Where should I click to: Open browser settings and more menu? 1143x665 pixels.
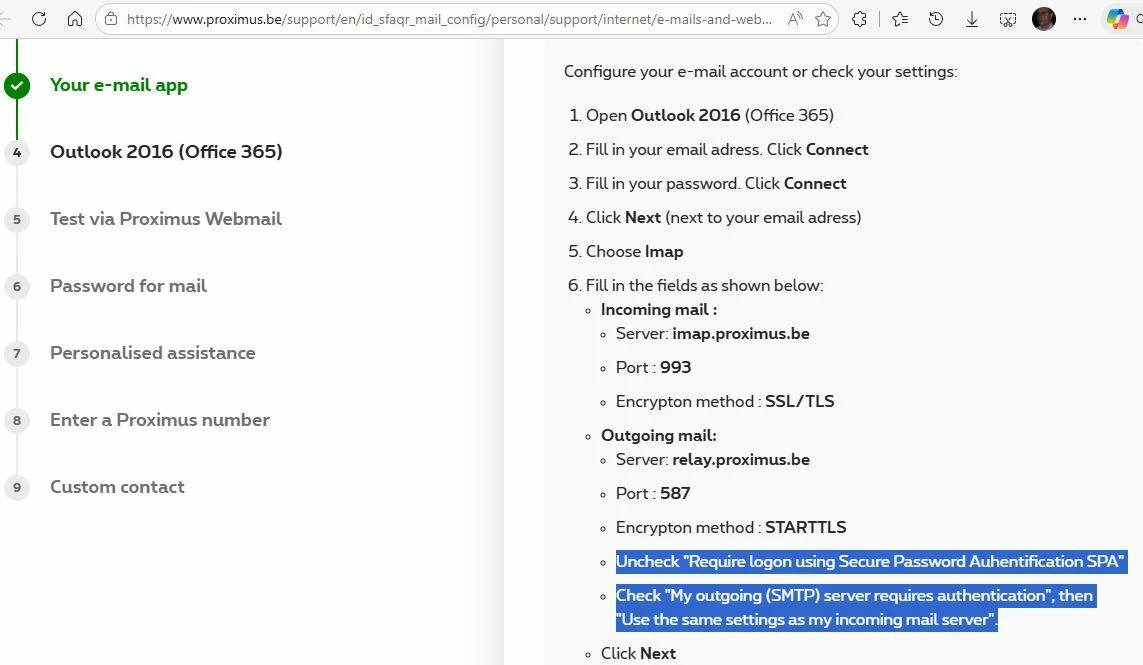1080,19
